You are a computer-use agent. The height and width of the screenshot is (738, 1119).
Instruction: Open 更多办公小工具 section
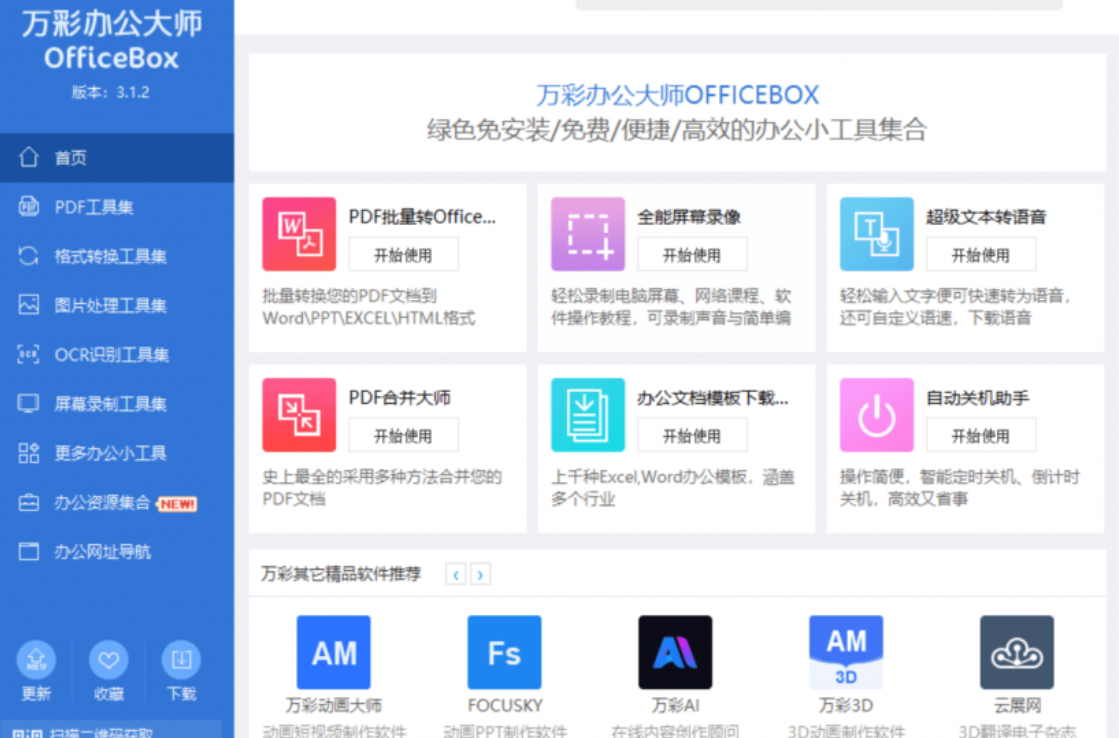(x=116, y=453)
